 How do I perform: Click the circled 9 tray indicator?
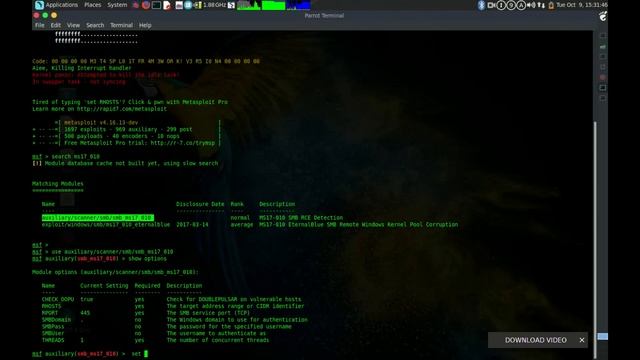(511, 5)
